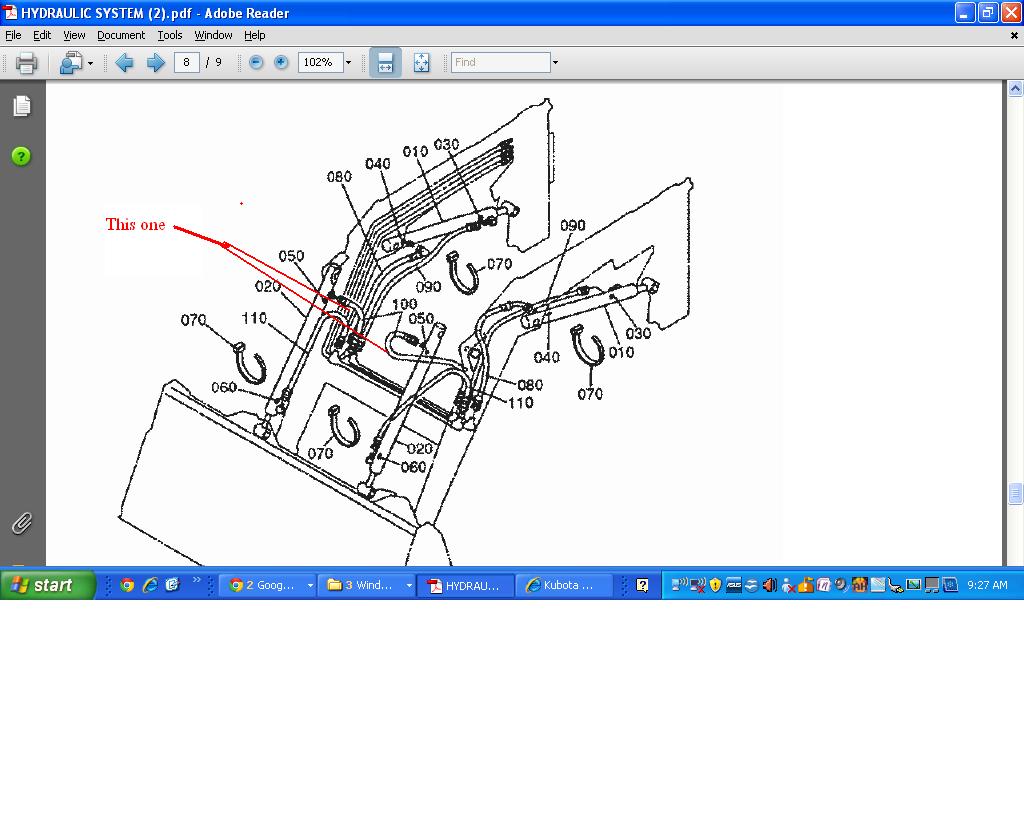Click the Print icon in the toolbar

pos(26,63)
